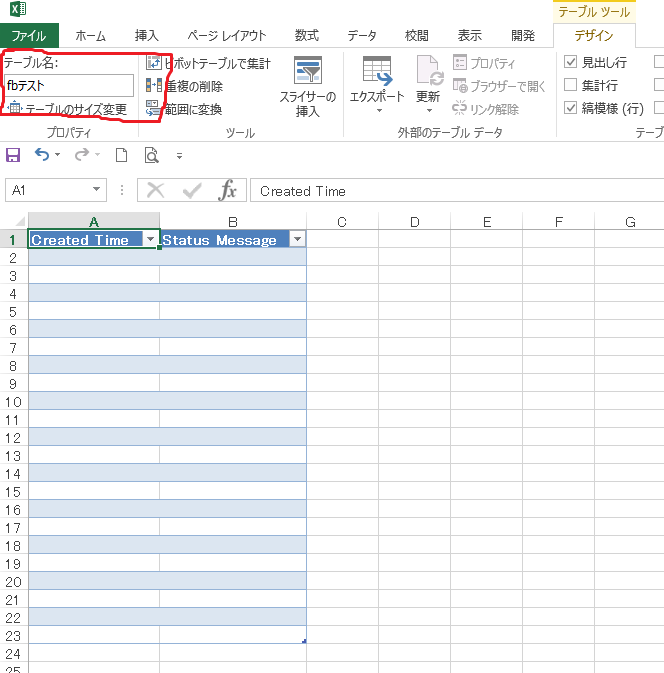Open the Undo history dropdown arrow
The height and width of the screenshot is (673, 664).
(x=58, y=155)
